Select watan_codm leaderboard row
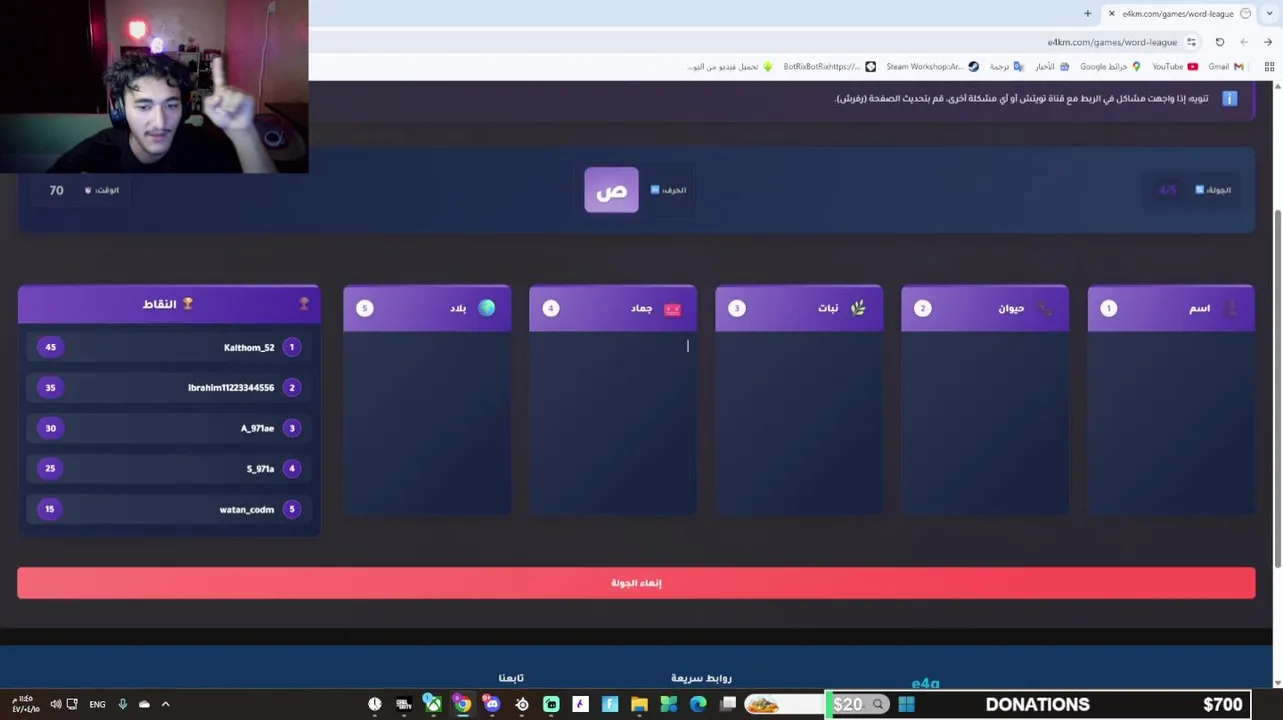This screenshot has width=1283, height=720. coord(168,509)
